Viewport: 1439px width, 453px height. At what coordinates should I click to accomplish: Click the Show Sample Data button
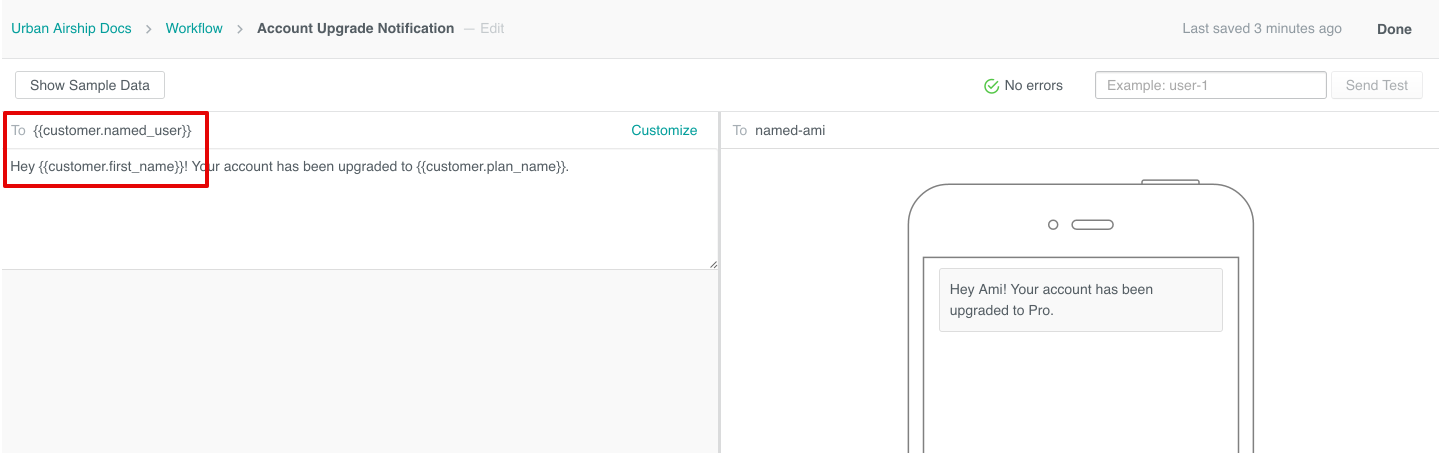click(x=90, y=85)
